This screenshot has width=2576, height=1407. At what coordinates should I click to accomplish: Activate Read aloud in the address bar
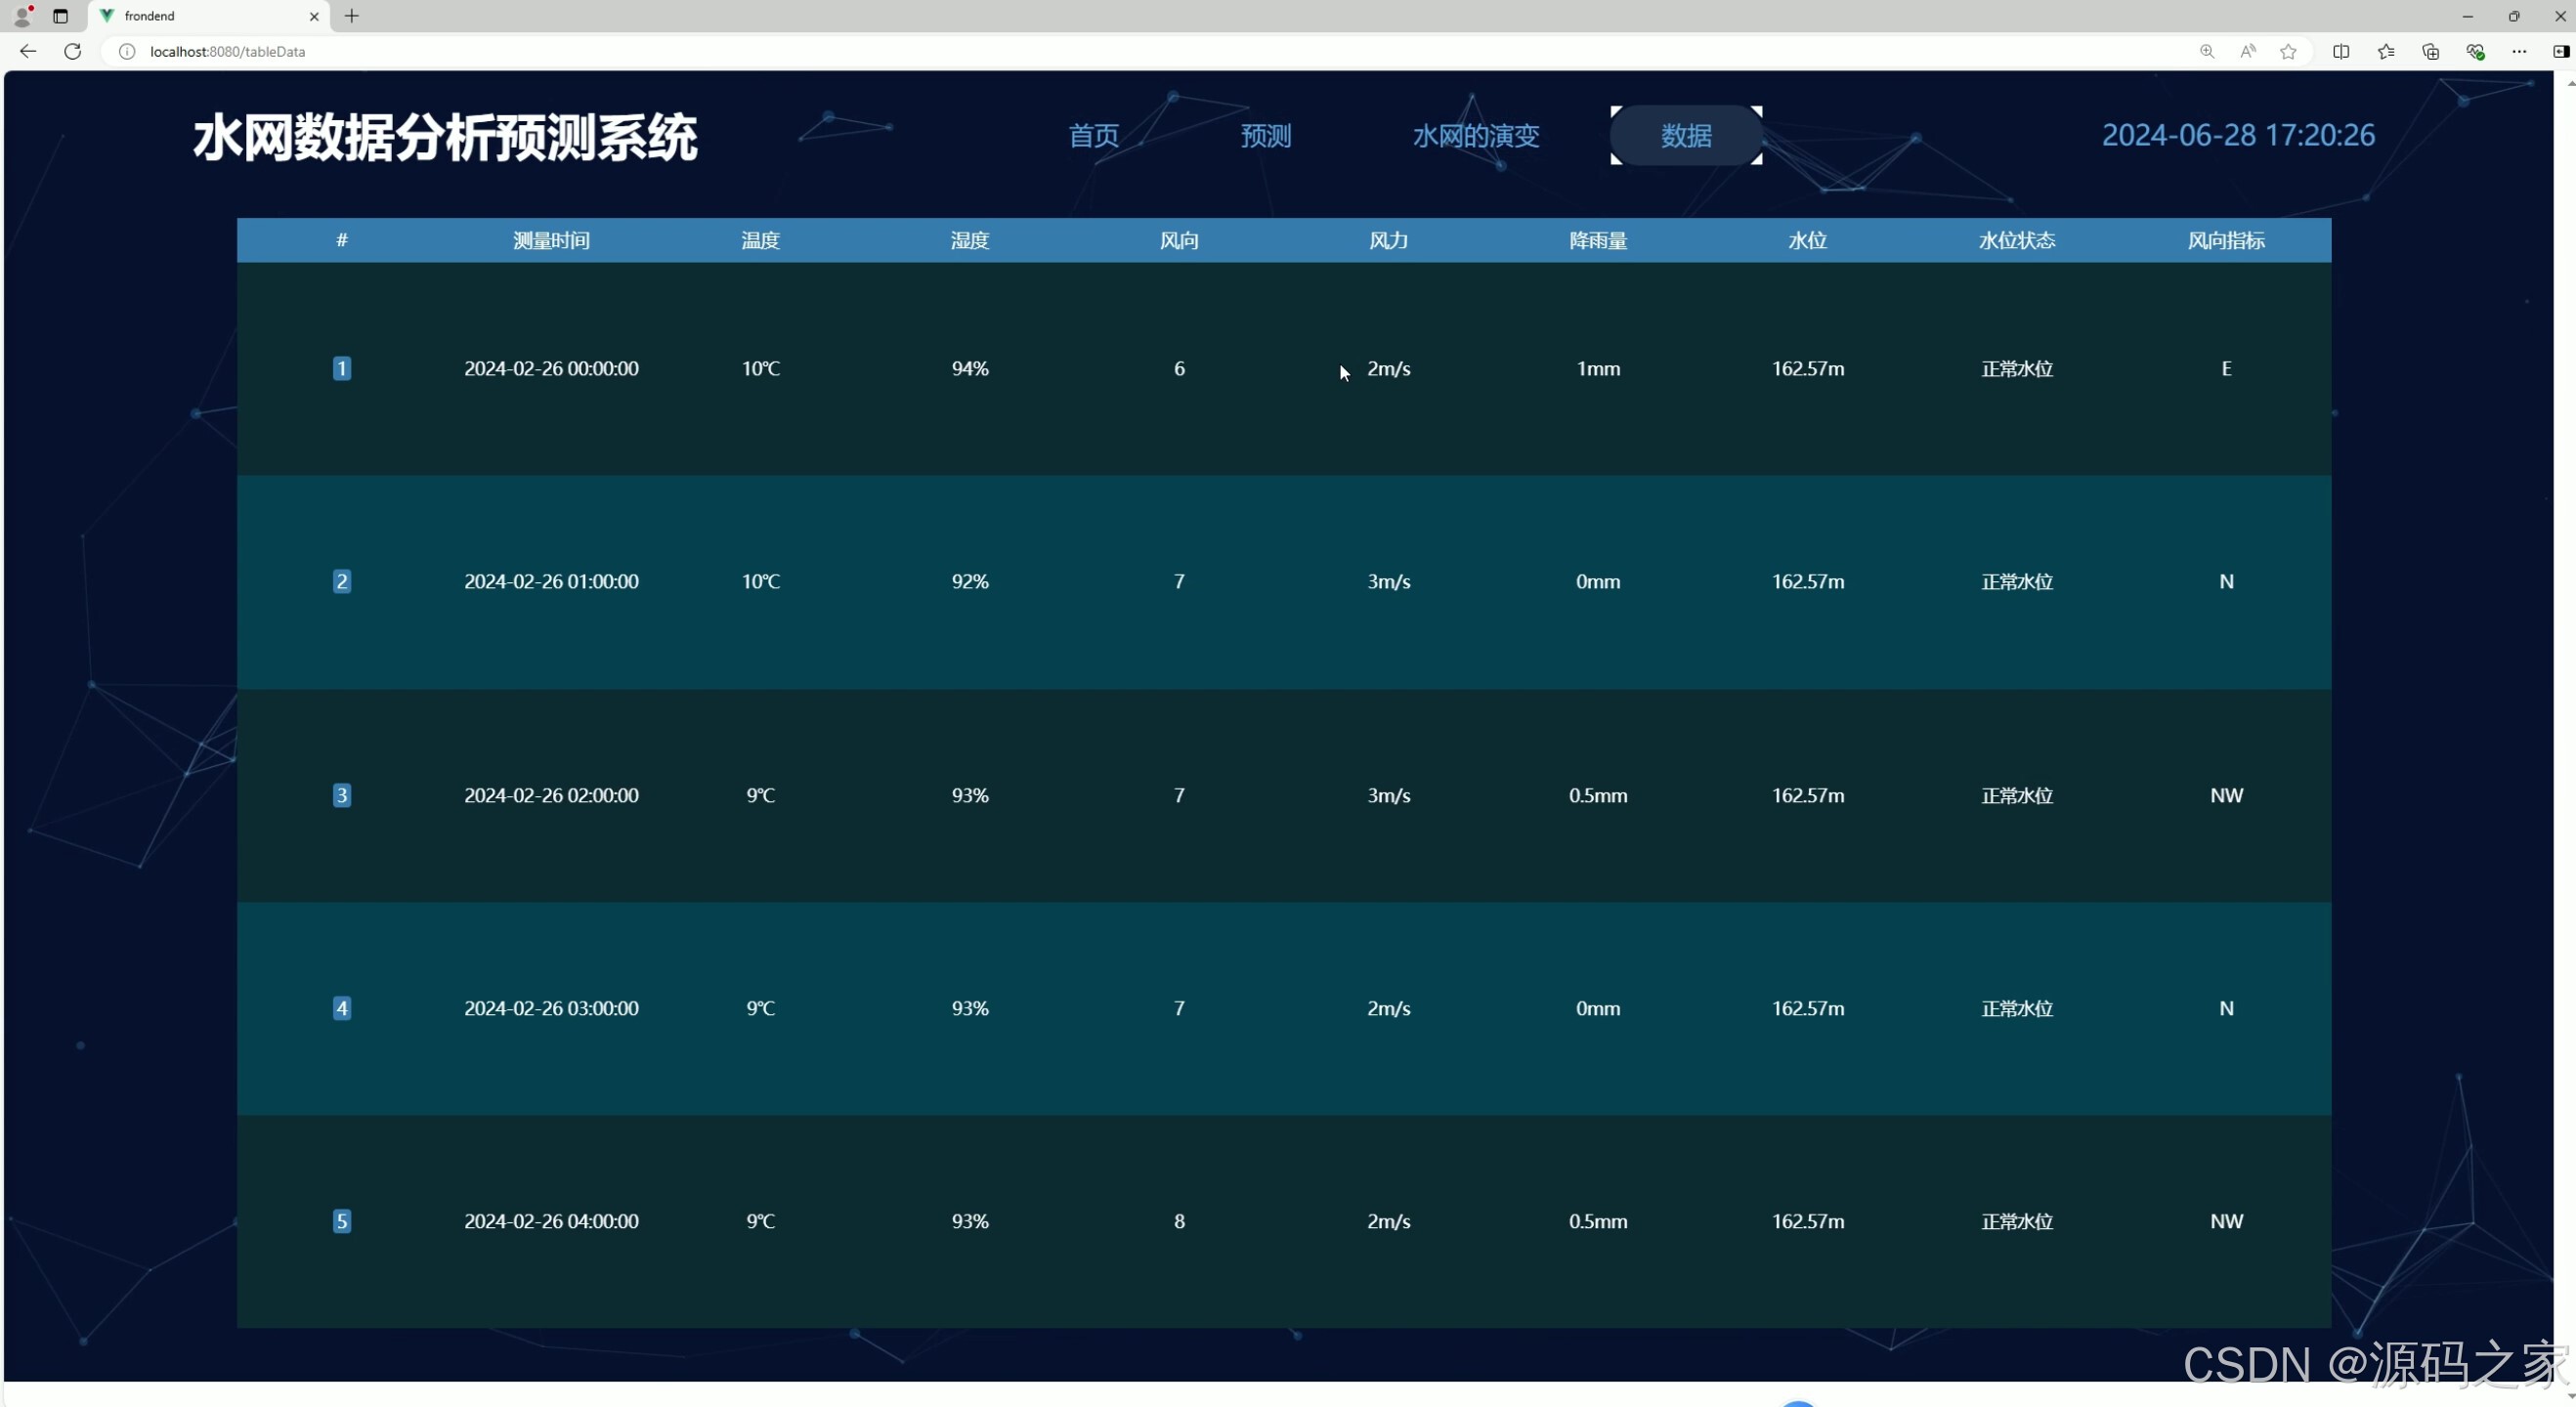(x=2249, y=51)
